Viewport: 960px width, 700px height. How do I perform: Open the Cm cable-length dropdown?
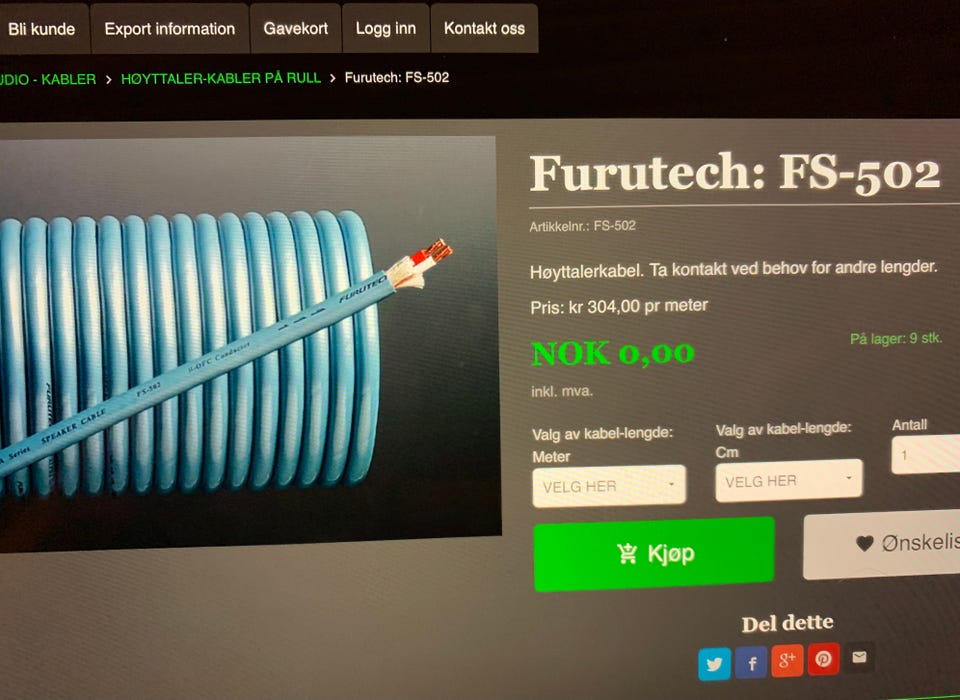(789, 481)
